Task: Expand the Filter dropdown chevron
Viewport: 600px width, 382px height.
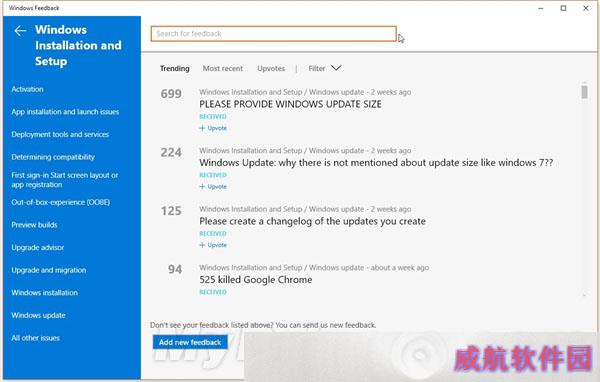Action: (x=336, y=68)
